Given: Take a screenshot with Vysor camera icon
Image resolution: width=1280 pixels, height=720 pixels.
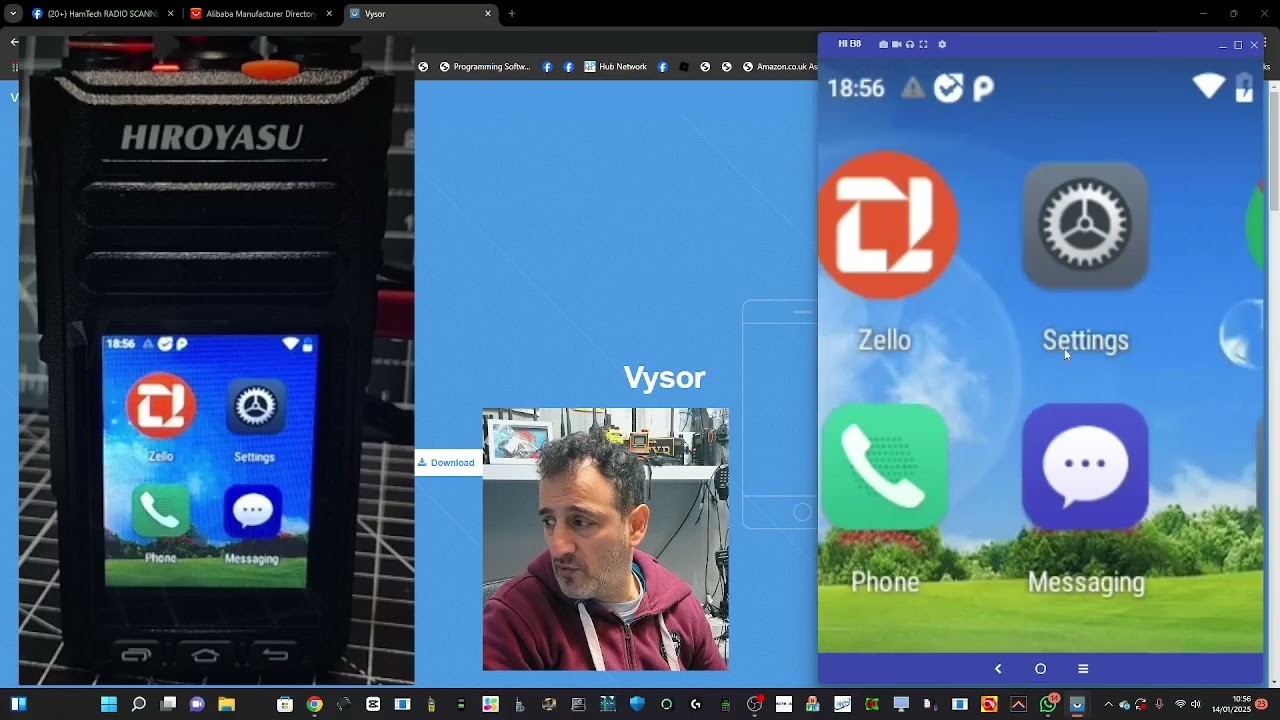Looking at the screenshot, I should tap(883, 44).
